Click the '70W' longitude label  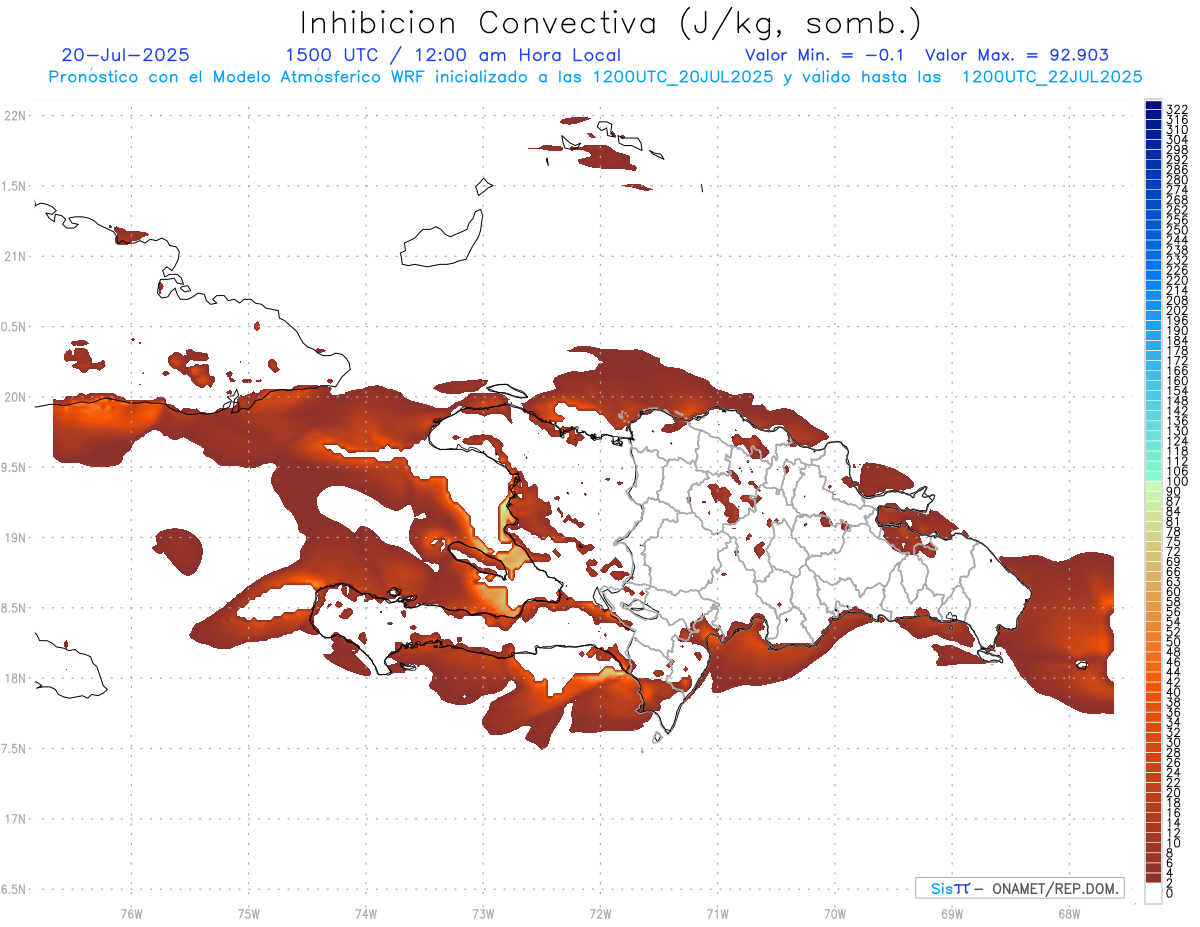click(x=835, y=913)
